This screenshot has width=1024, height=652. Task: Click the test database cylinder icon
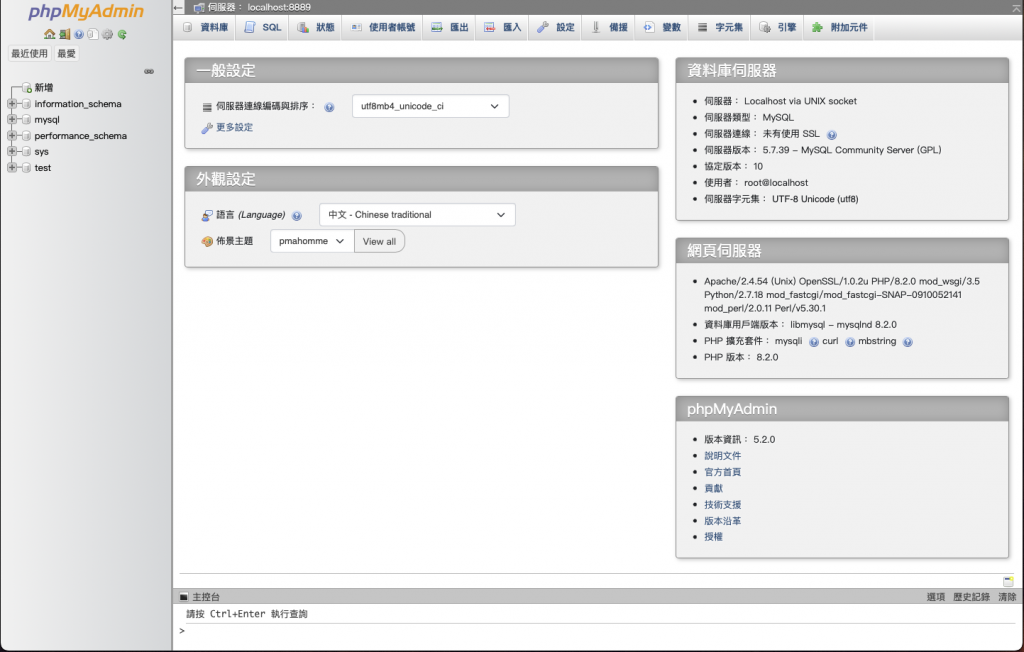click(26, 168)
